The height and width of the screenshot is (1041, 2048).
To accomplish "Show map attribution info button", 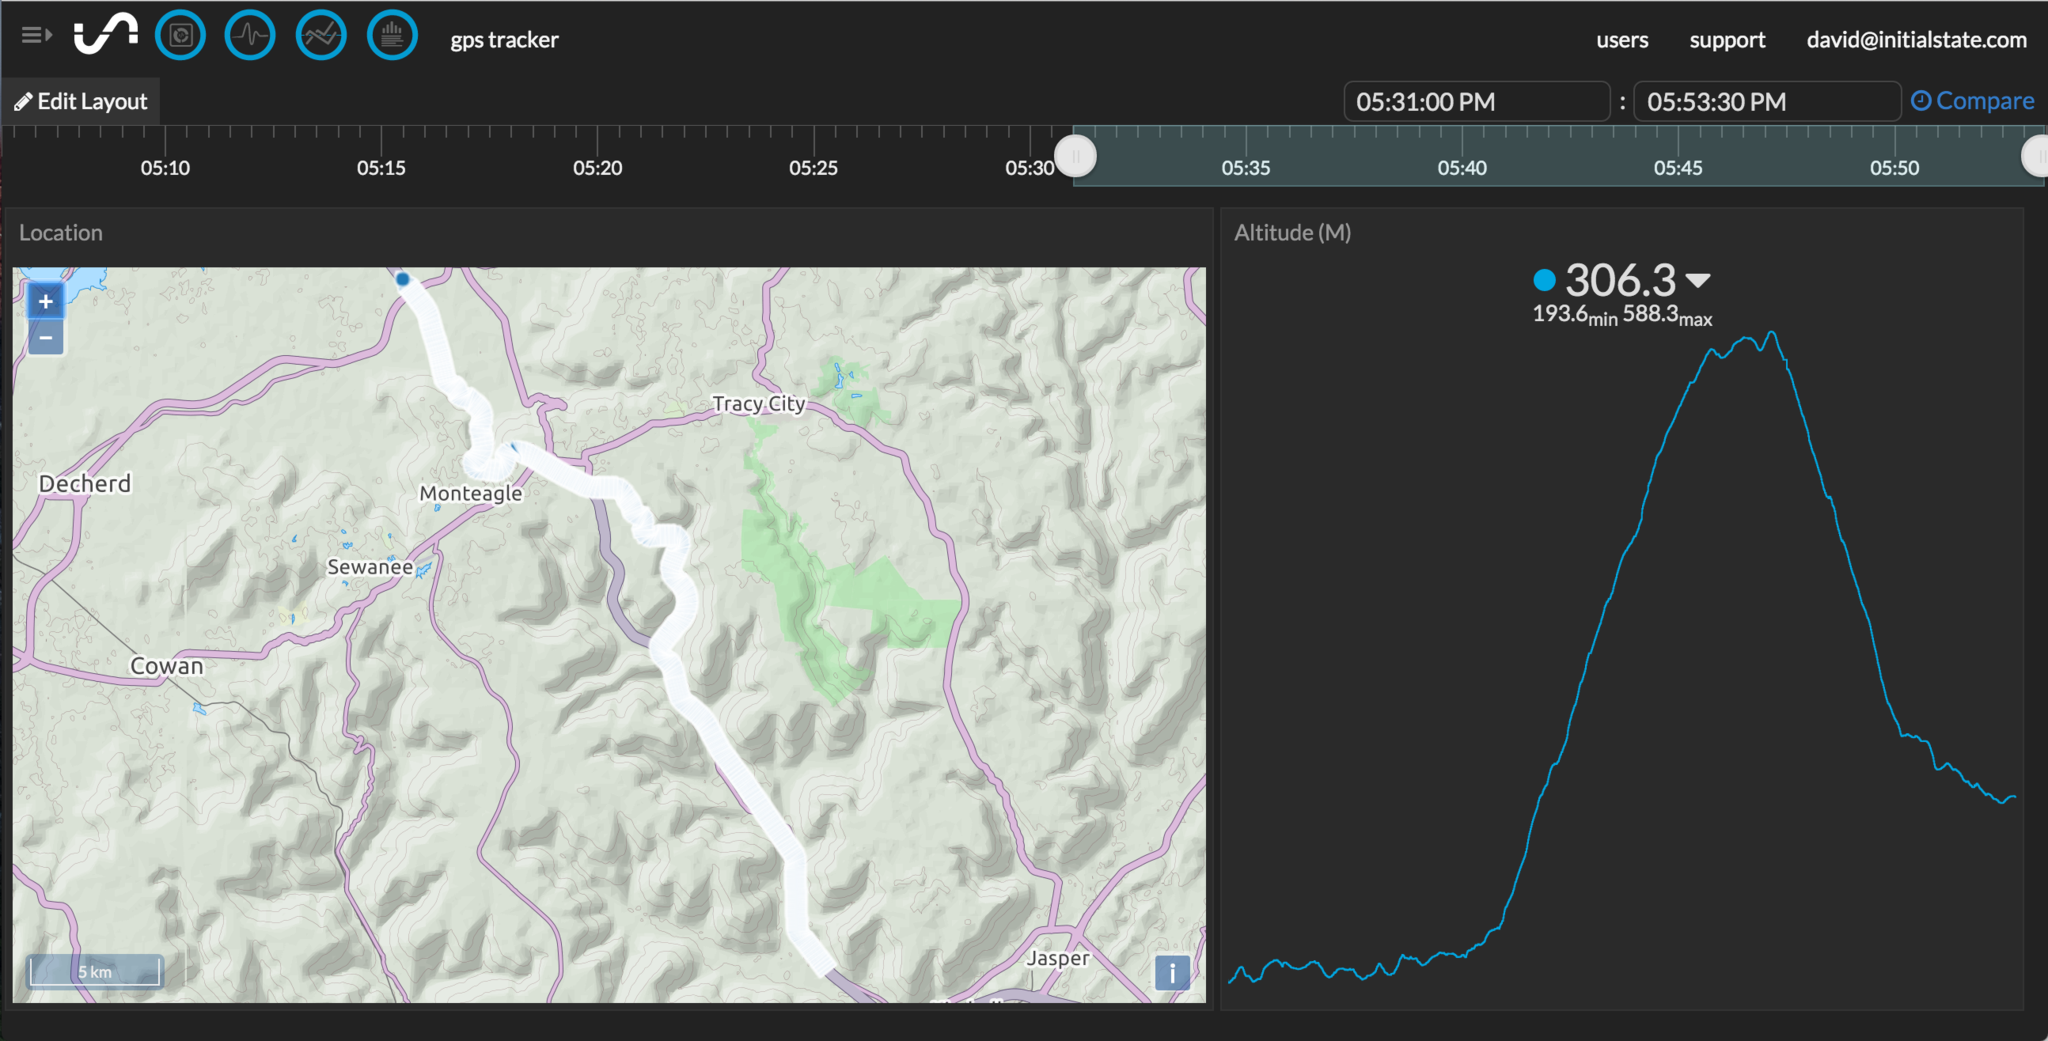I will [x=1172, y=972].
